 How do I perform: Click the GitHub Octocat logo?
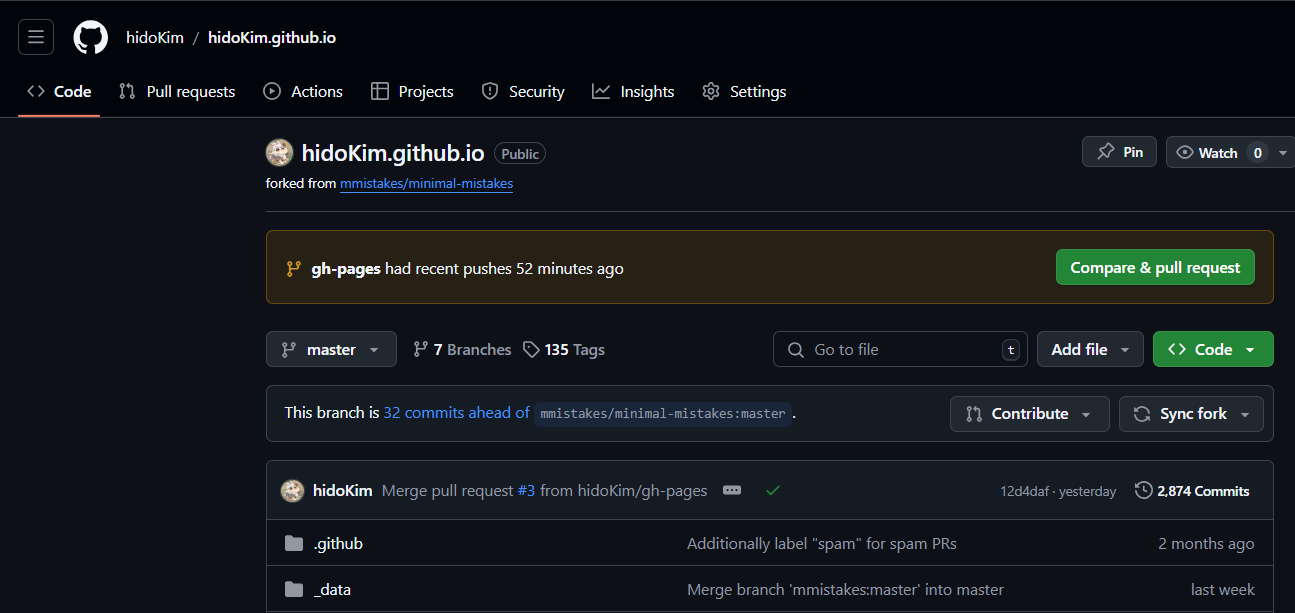(x=90, y=38)
